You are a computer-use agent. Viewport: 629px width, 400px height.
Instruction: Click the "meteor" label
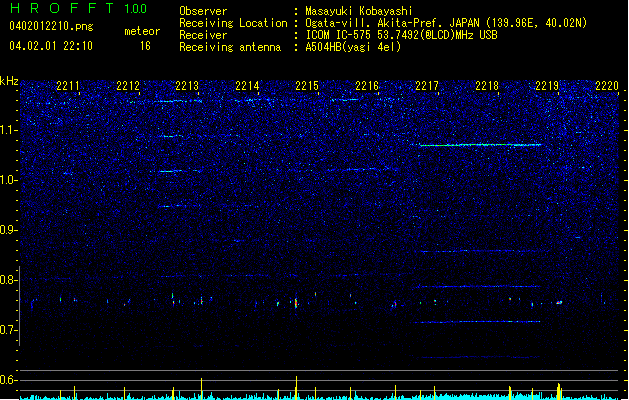(142, 31)
